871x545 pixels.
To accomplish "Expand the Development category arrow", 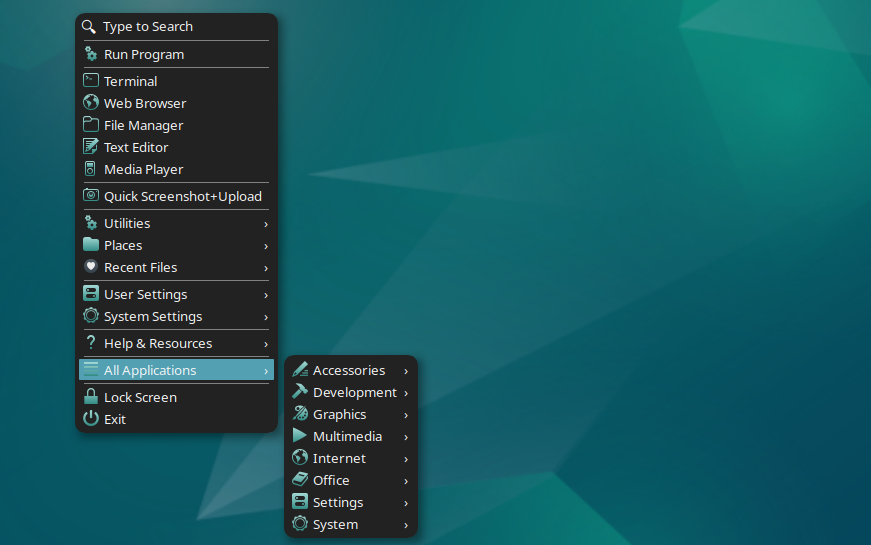I will 406,393.
